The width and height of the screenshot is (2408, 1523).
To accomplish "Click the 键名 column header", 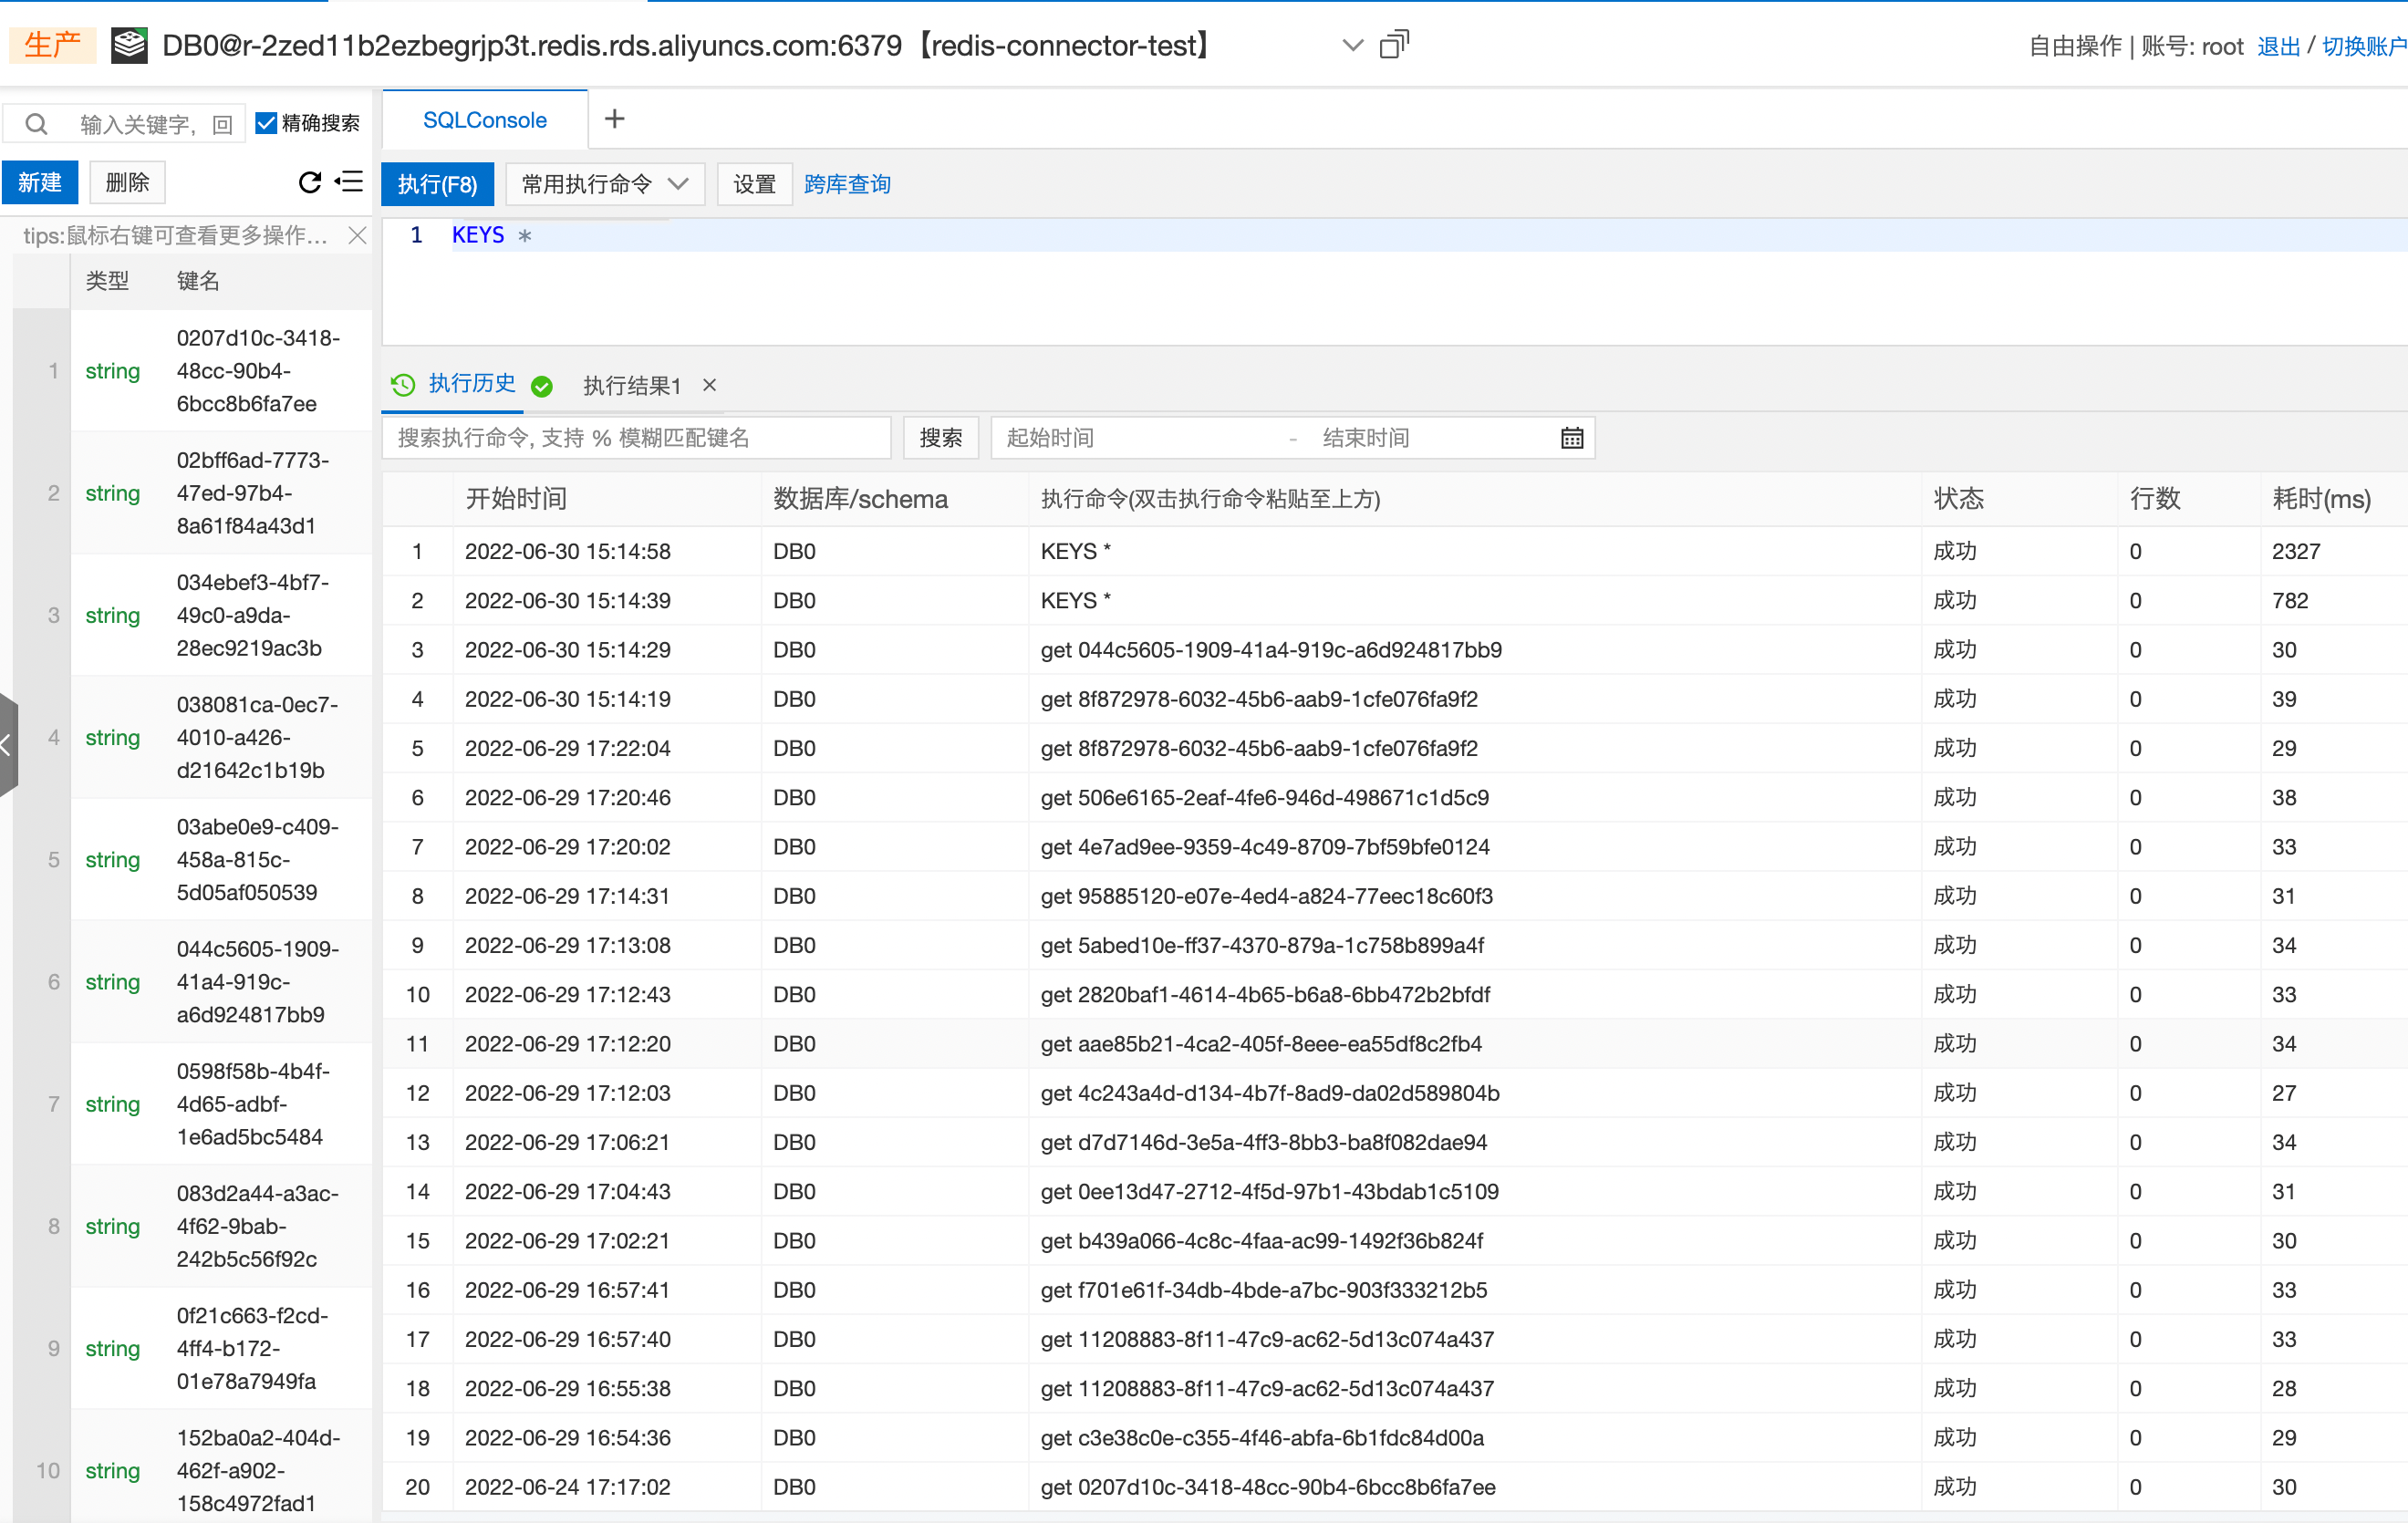I will click(198, 281).
